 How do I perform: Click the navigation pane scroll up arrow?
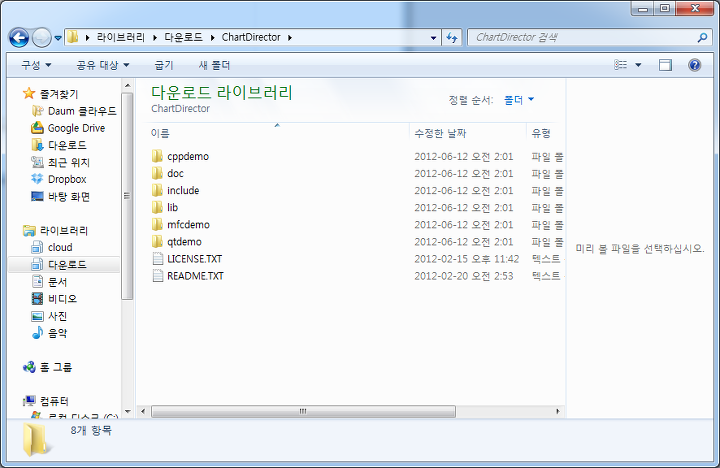pos(128,85)
